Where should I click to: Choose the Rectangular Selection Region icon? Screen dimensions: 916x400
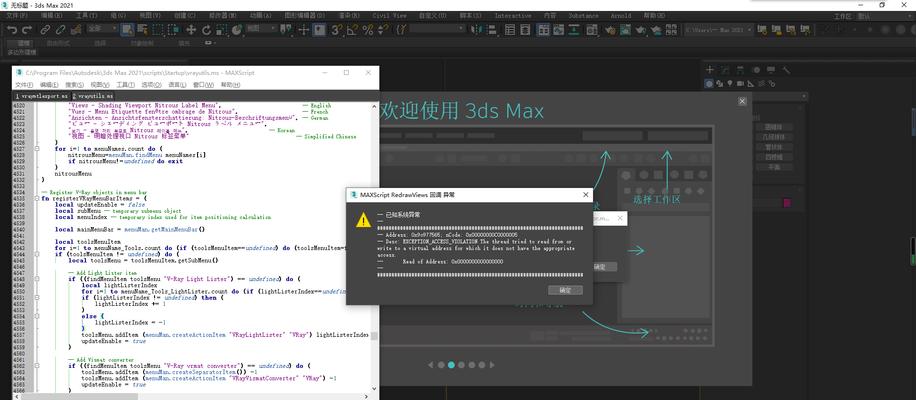[158, 29]
